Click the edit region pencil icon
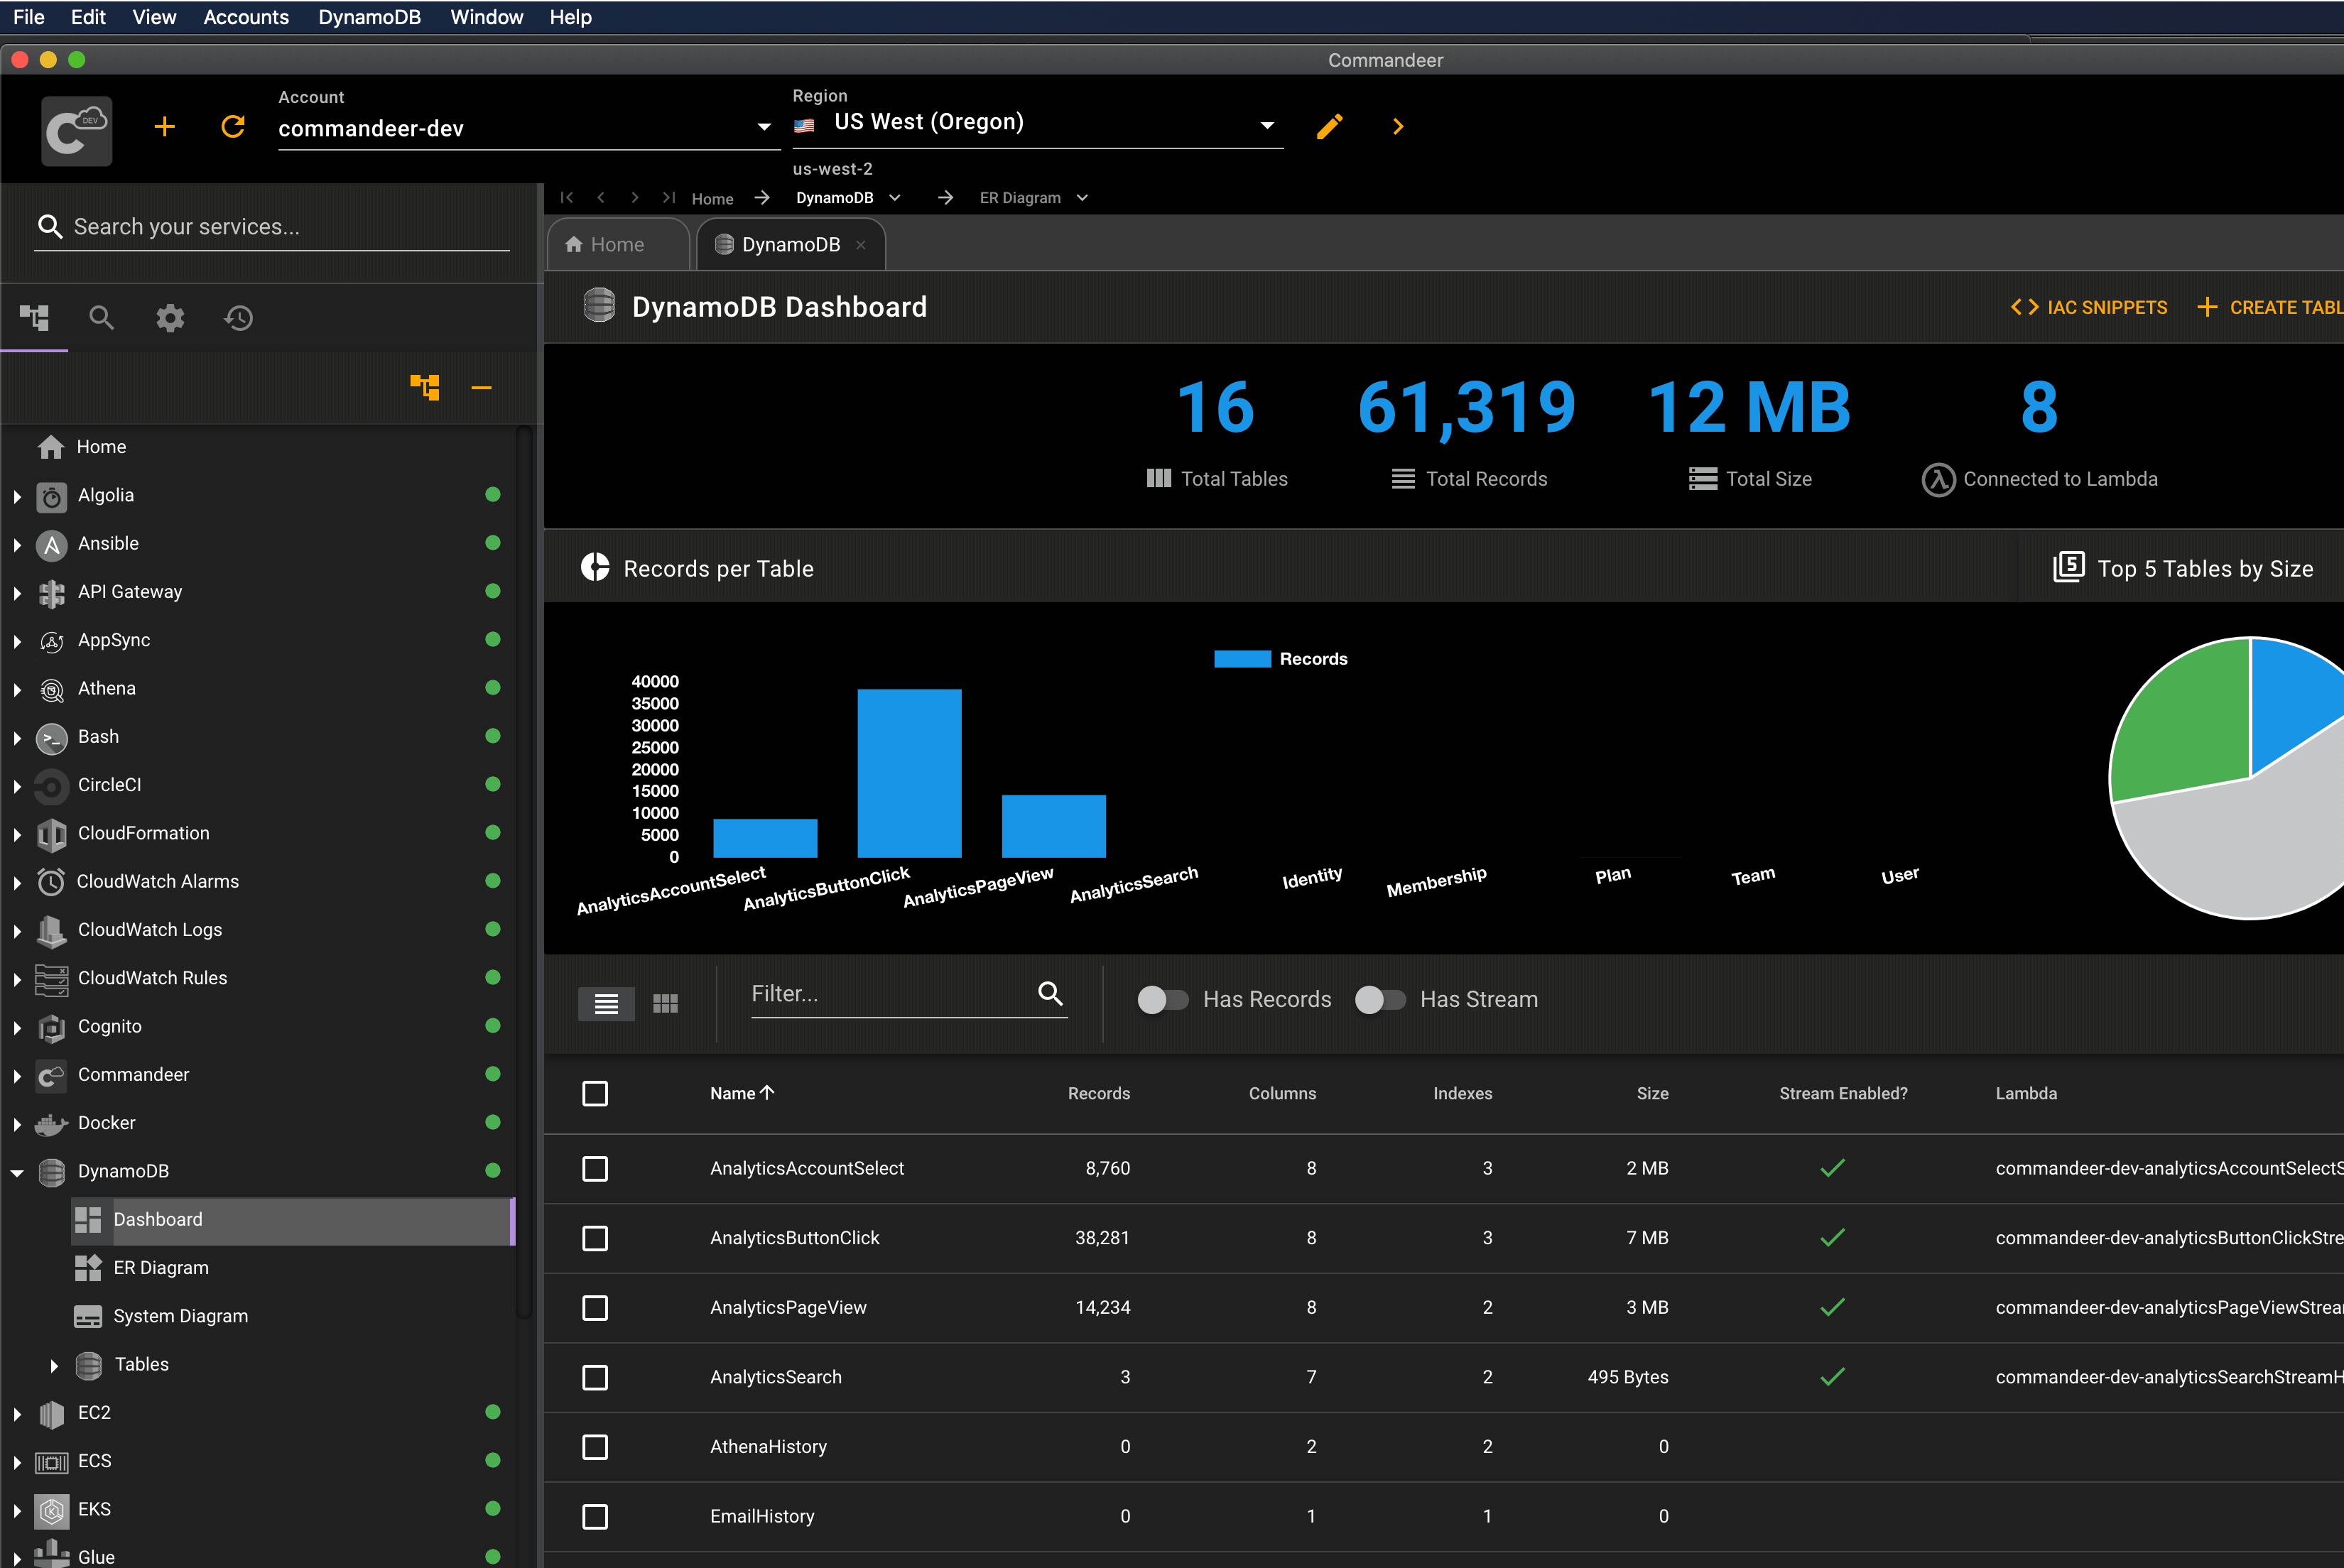This screenshot has width=2344, height=1568. pos(1329,127)
